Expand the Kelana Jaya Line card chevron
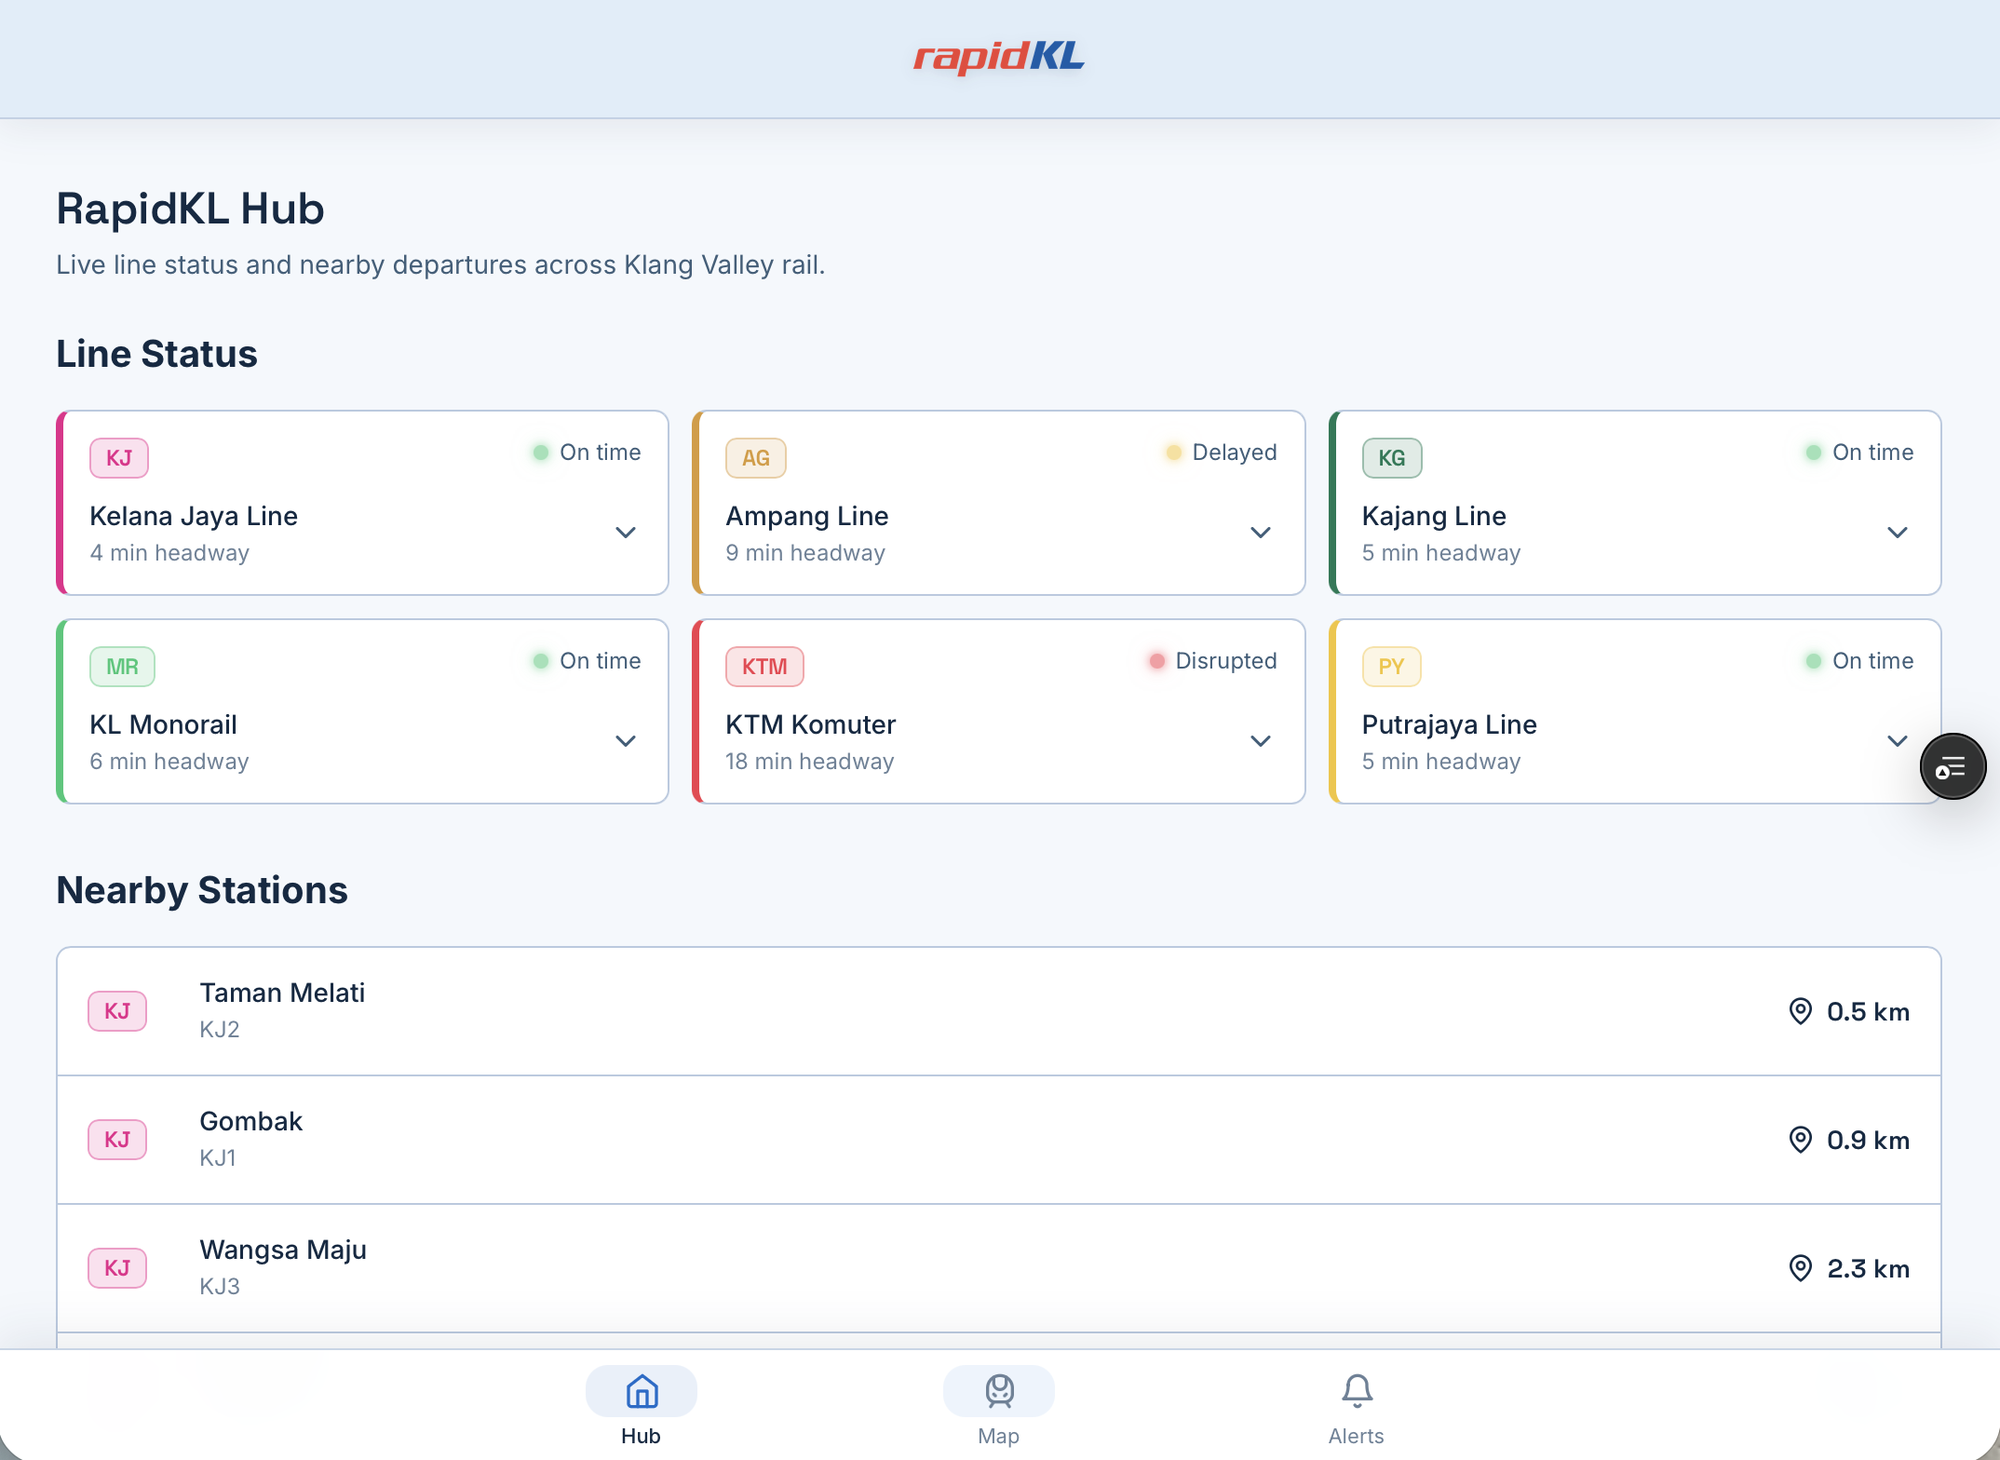2000x1460 pixels. 625,532
